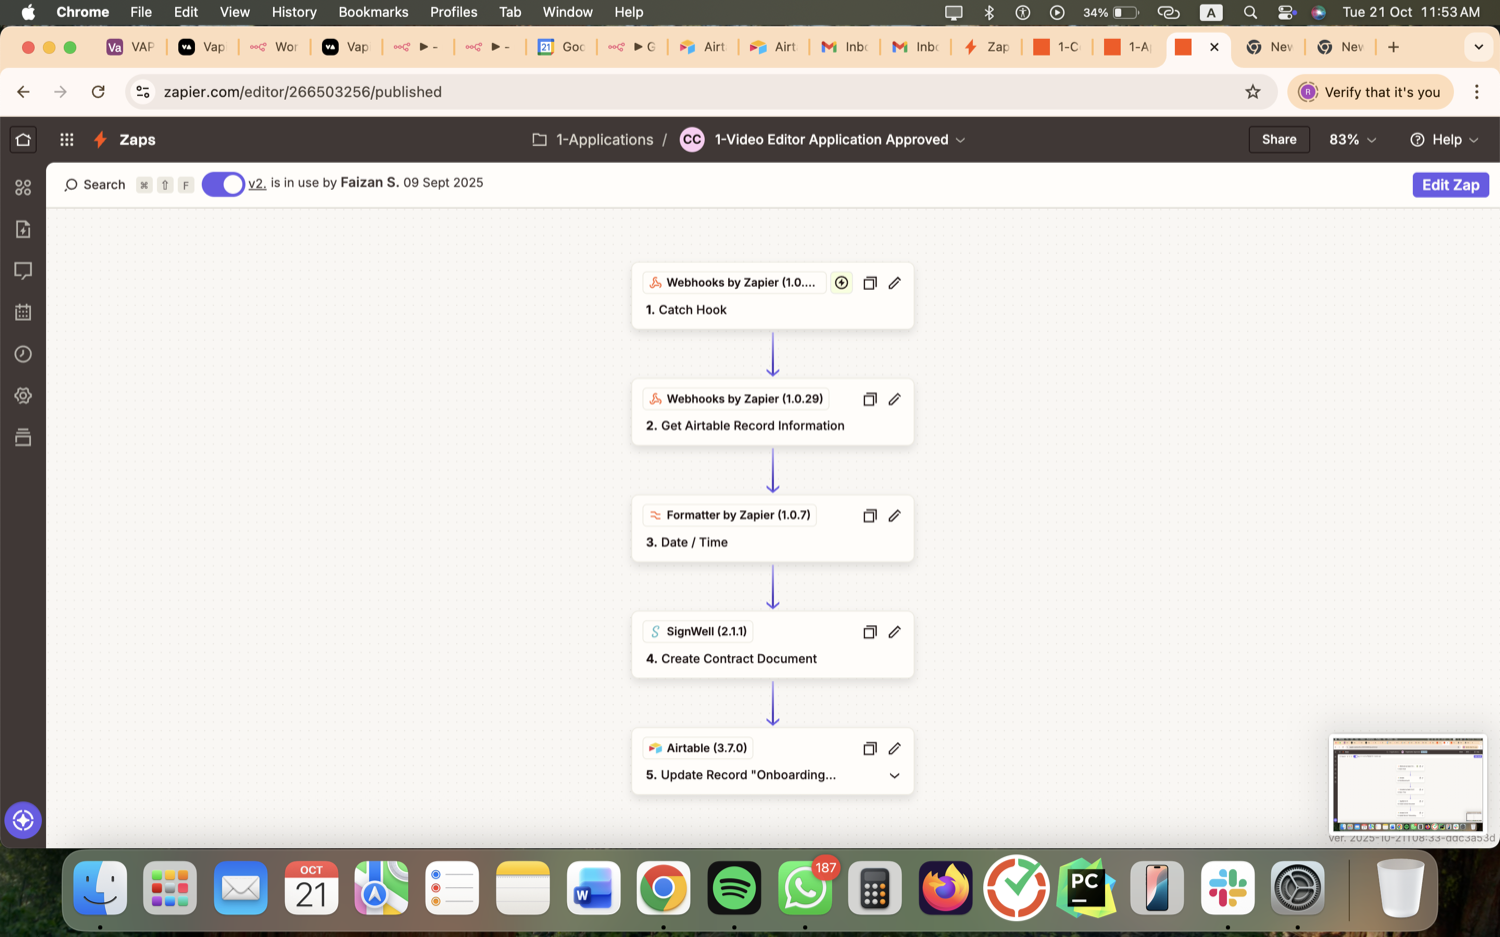The height and width of the screenshot is (937, 1500).
Task: Open the zoom level 83% dropdown
Action: pyautogui.click(x=1352, y=140)
